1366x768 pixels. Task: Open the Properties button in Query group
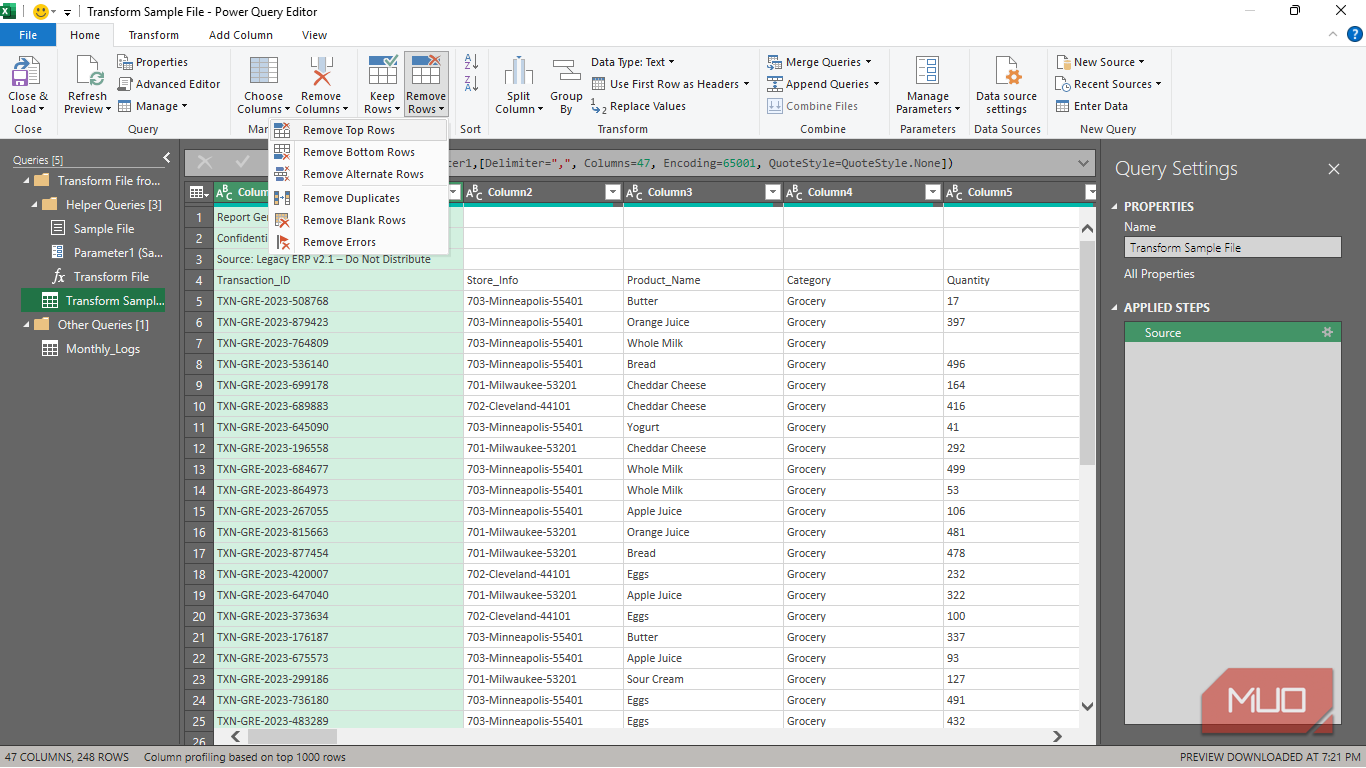click(x=152, y=62)
